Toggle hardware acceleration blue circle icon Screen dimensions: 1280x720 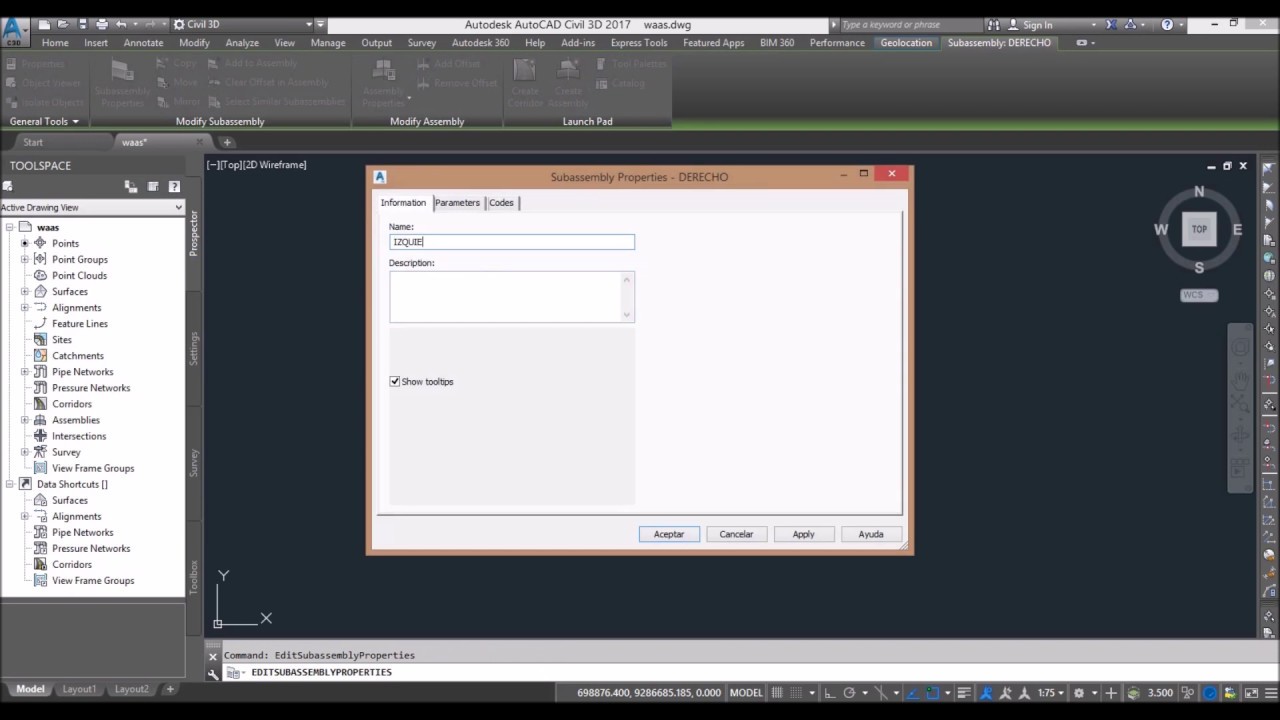(x=1210, y=693)
